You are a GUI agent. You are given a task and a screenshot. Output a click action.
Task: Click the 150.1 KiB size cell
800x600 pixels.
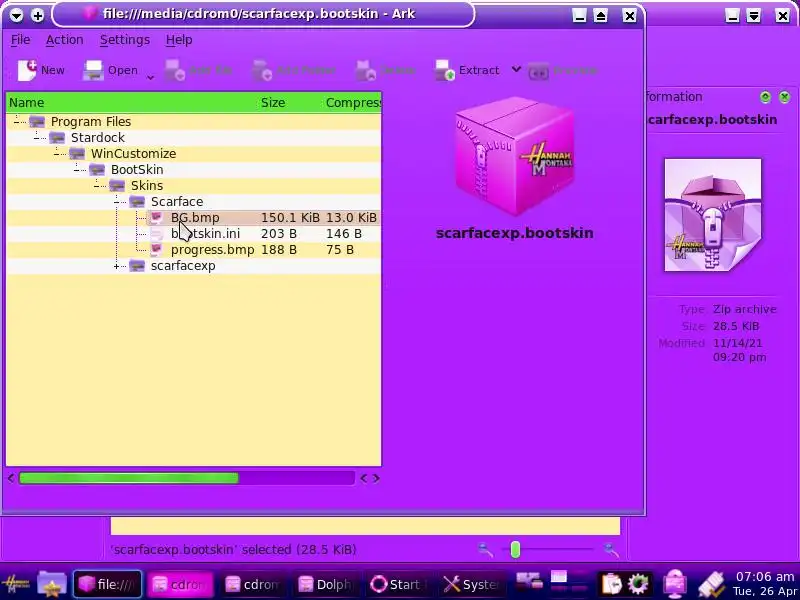pos(290,218)
